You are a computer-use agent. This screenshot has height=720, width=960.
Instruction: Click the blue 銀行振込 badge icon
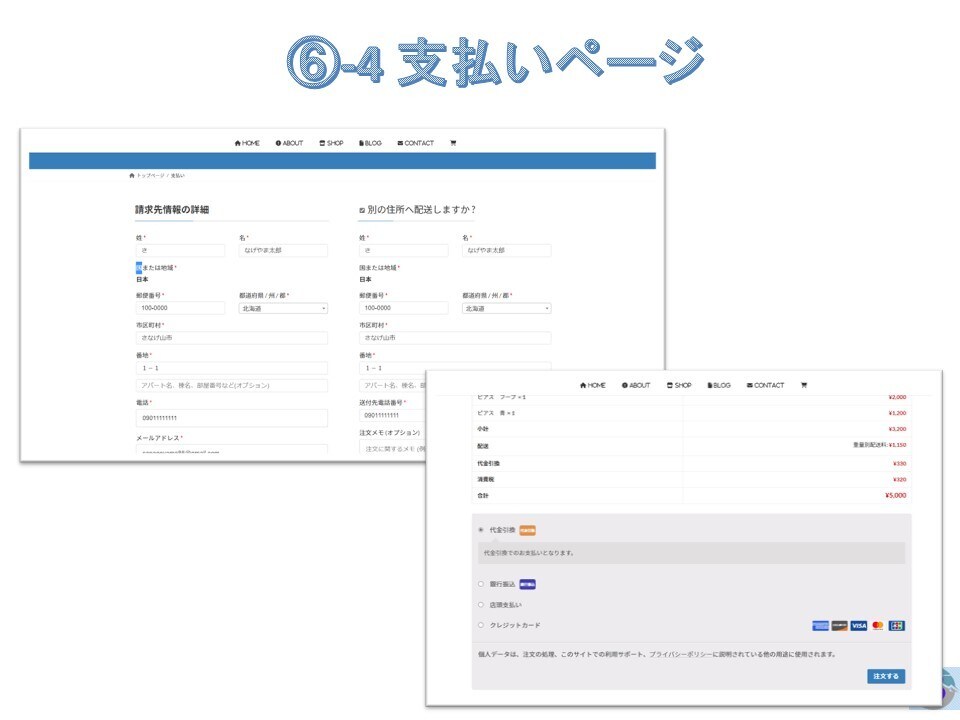pyautogui.click(x=527, y=585)
